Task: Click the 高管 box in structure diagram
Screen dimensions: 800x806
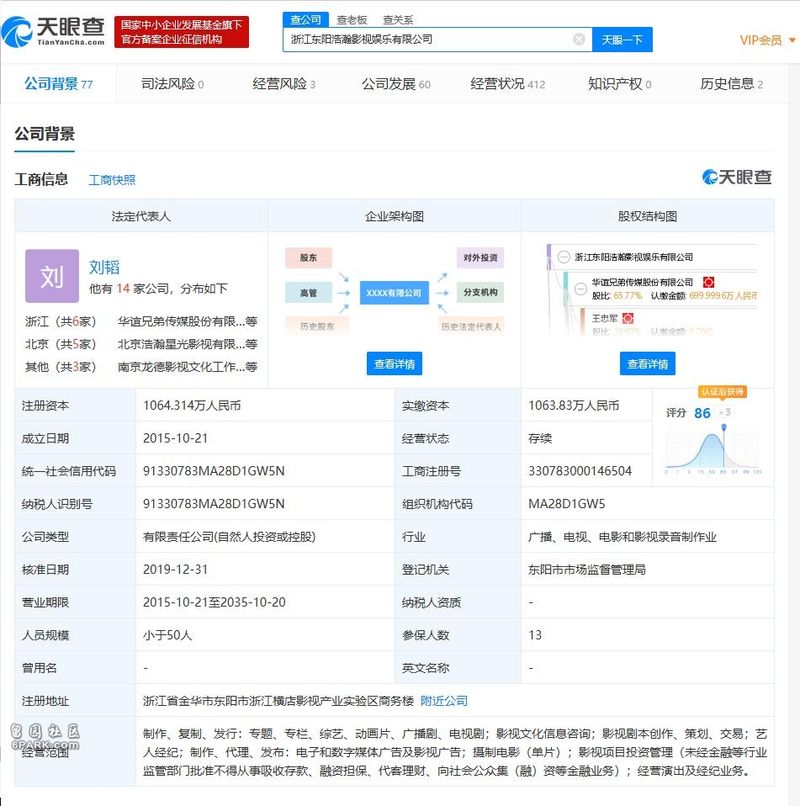Action: pos(308,292)
